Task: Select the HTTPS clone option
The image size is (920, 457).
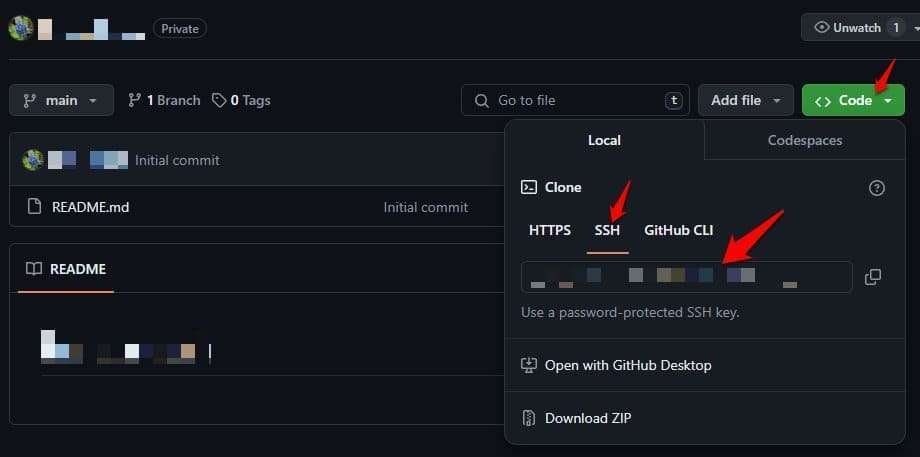Action: click(x=550, y=231)
